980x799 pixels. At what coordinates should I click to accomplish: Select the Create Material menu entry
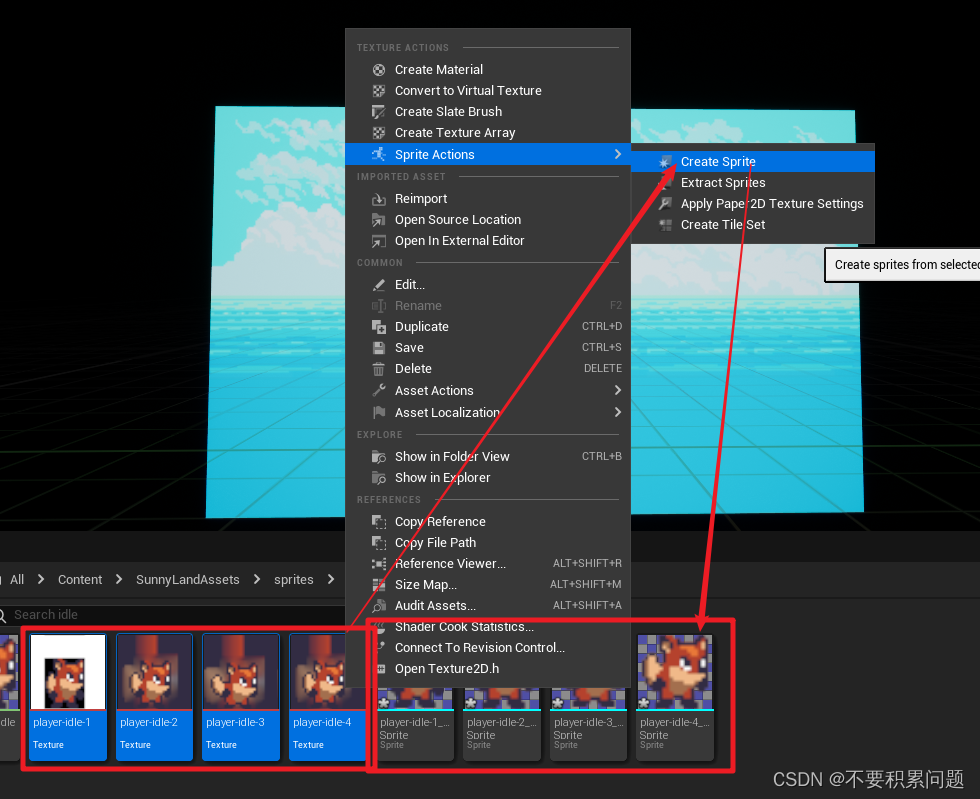(x=488, y=70)
